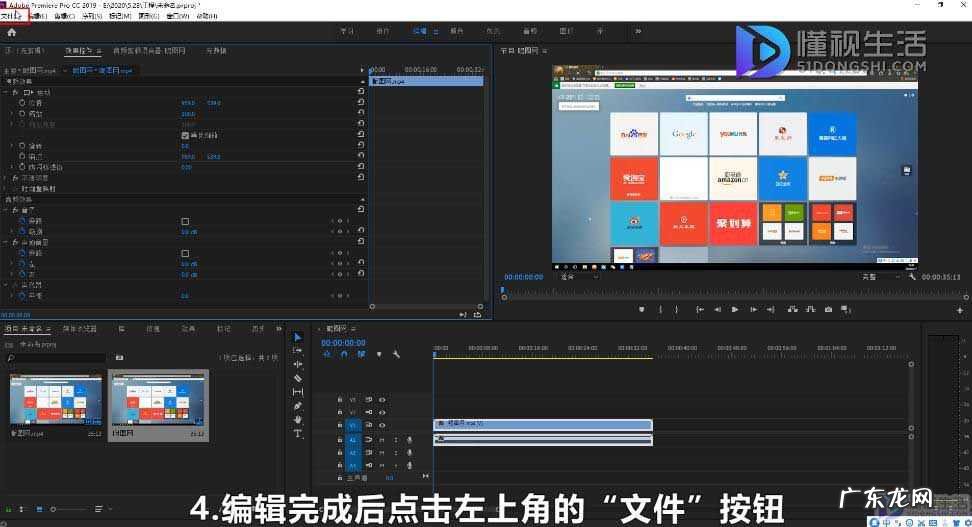
Task: Step forward one frame
Action: (753, 309)
